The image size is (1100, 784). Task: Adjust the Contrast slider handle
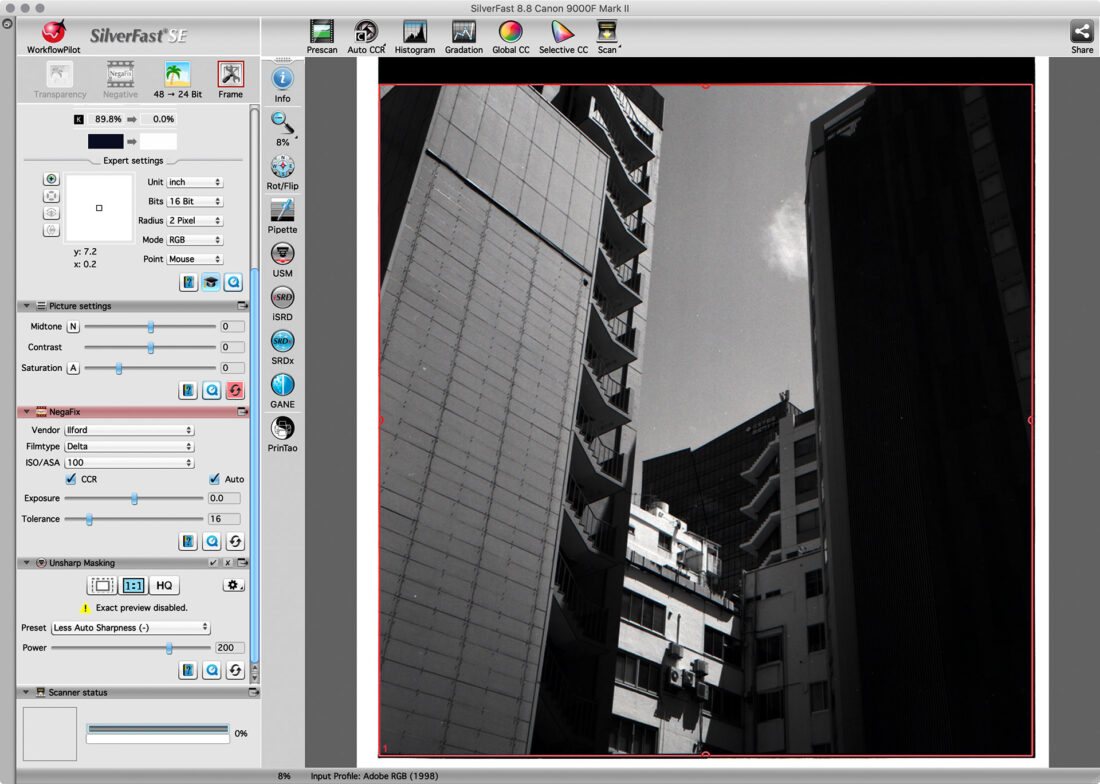pyautogui.click(x=151, y=347)
